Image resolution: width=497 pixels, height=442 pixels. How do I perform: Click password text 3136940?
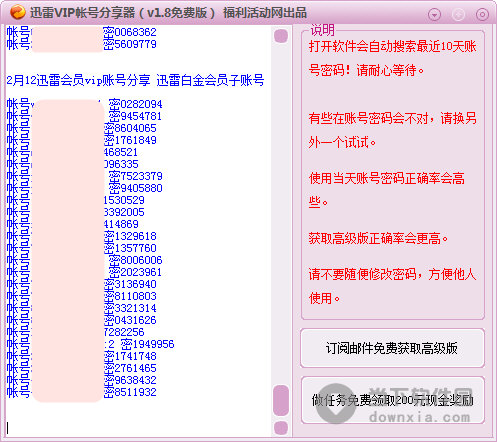[x=135, y=284]
